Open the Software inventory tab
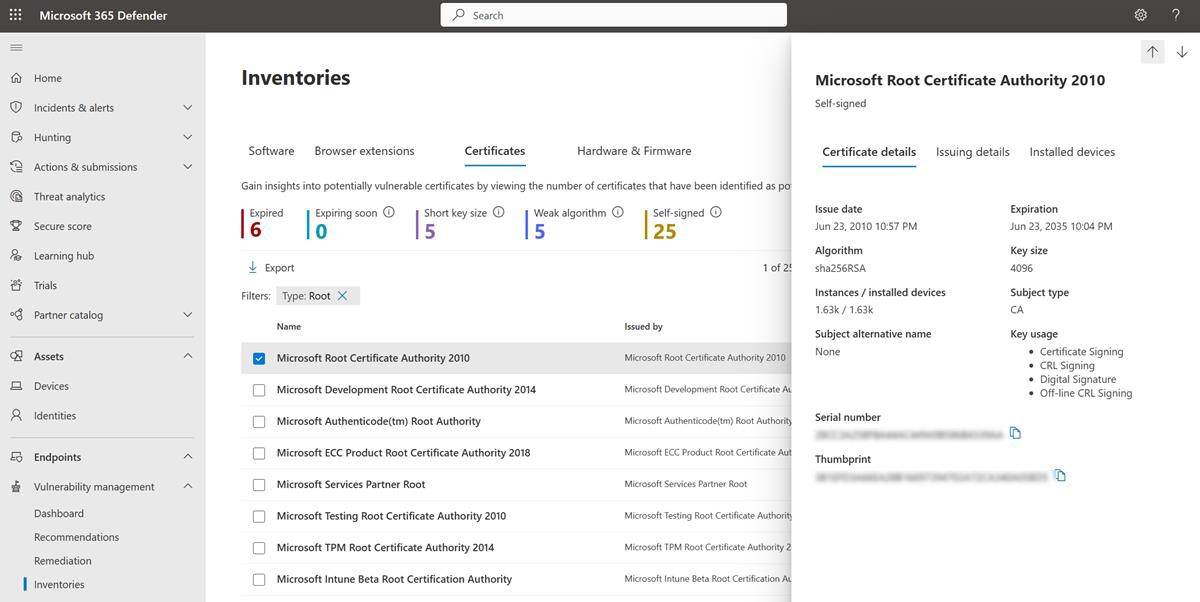The image size is (1200, 602). [x=270, y=150]
